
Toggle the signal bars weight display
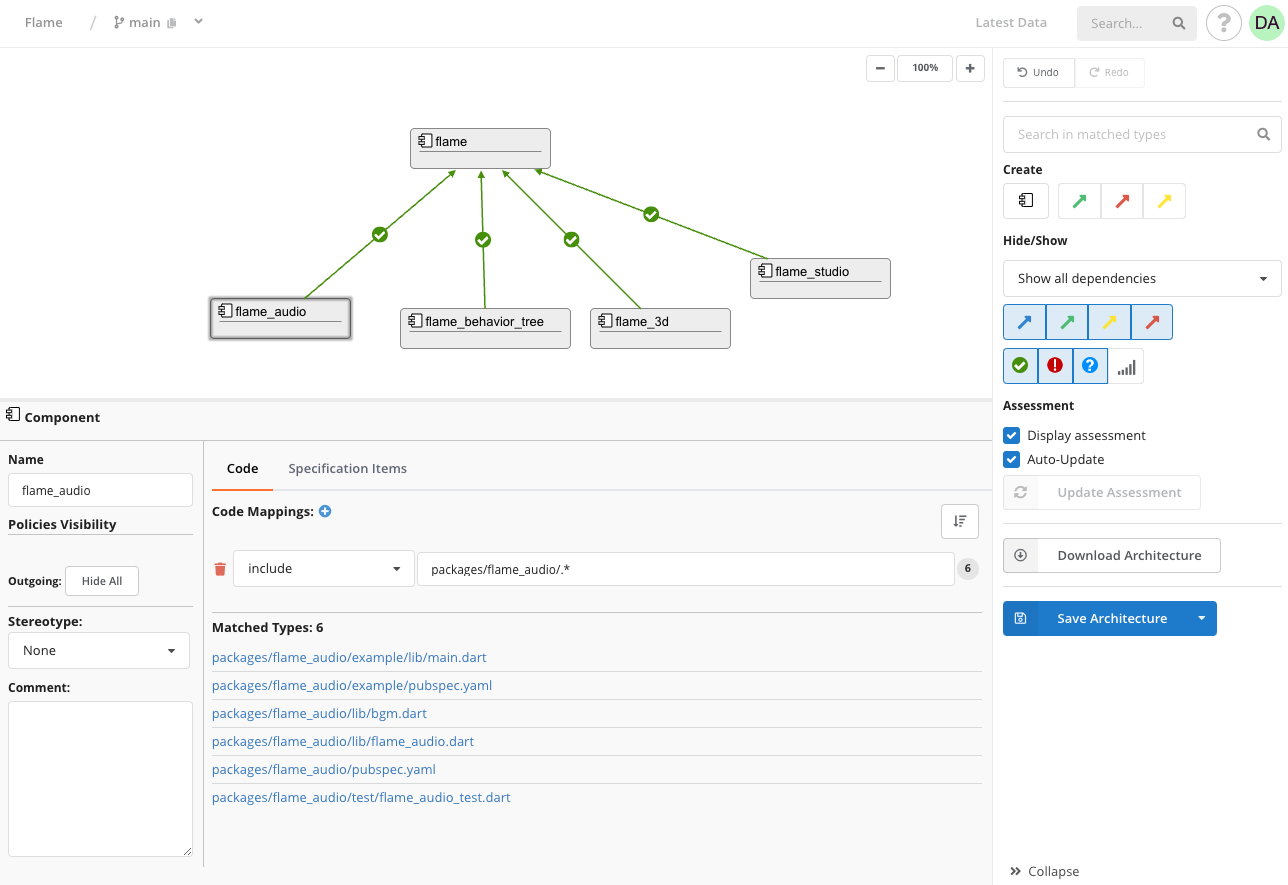click(1126, 366)
